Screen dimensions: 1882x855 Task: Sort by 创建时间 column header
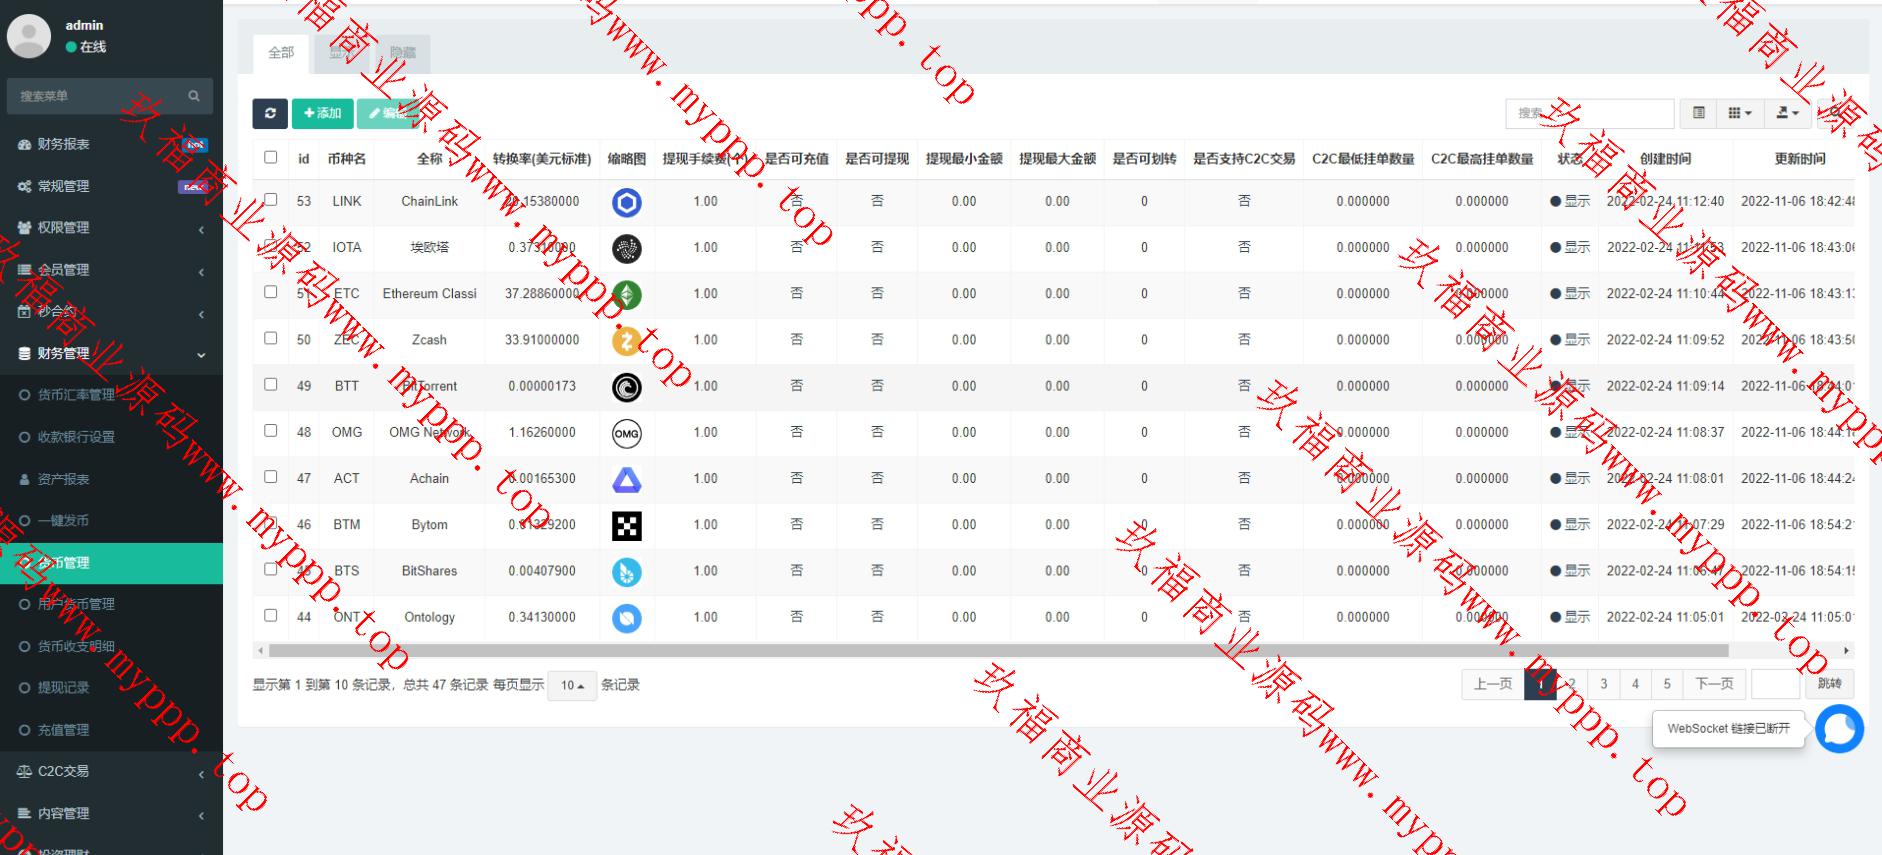pyautogui.click(x=1665, y=159)
